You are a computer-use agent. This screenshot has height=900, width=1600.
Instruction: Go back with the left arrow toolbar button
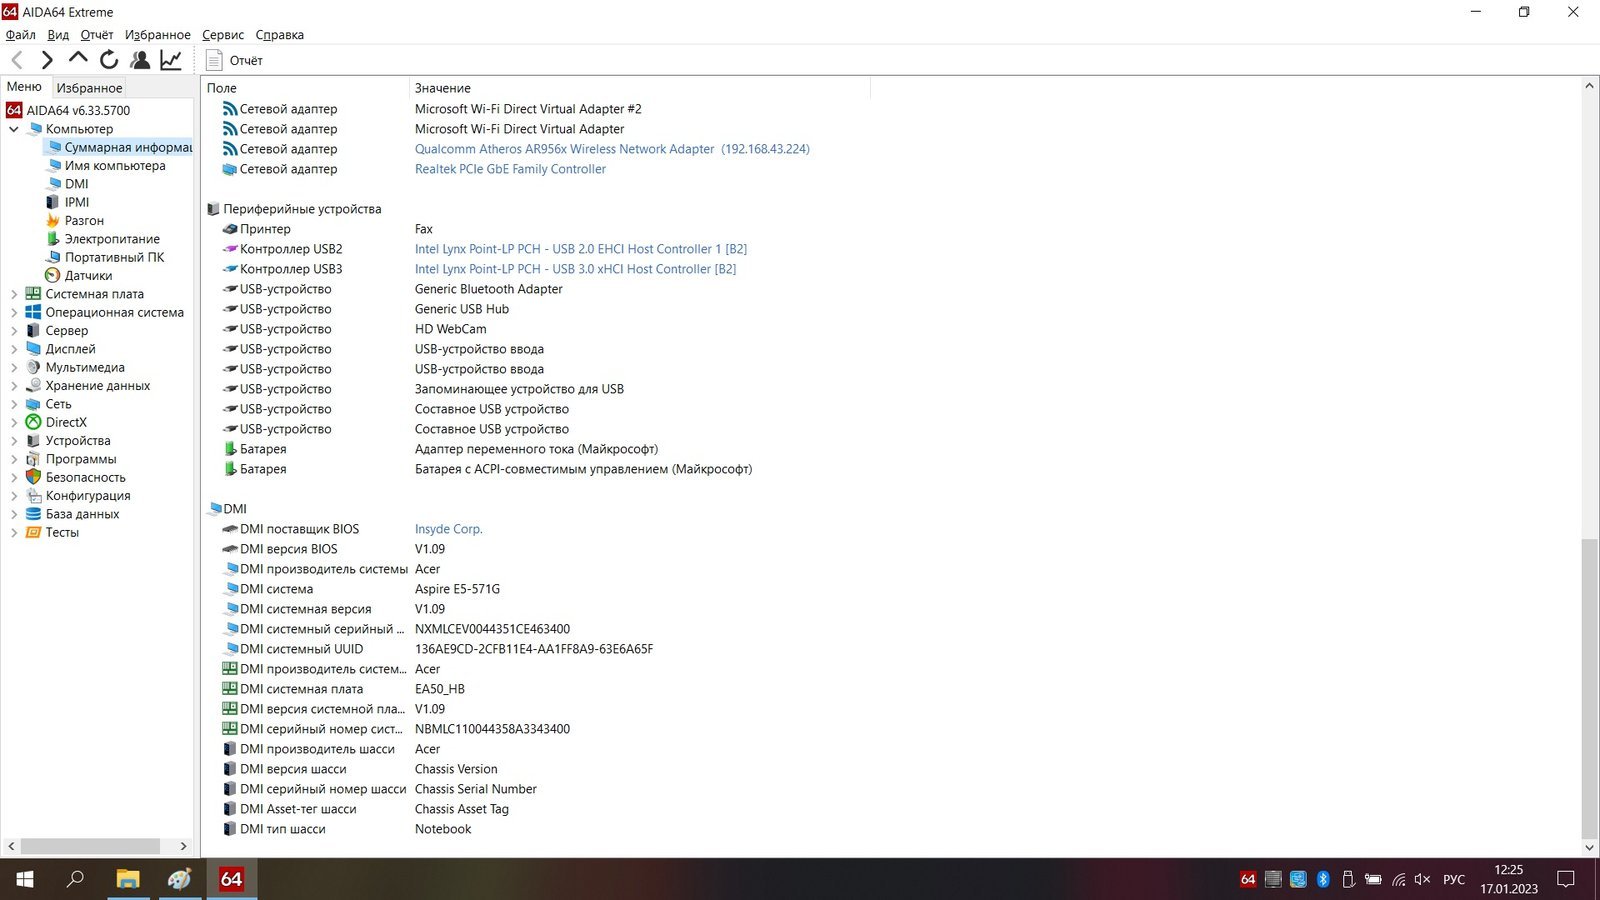tap(17, 60)
